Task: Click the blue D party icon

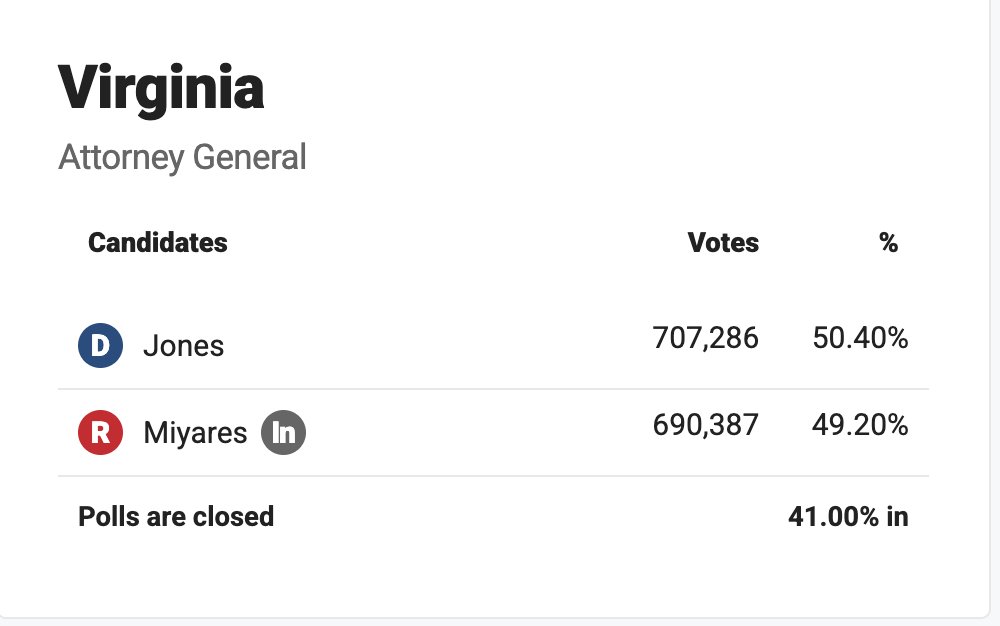Action: [100, 346]
